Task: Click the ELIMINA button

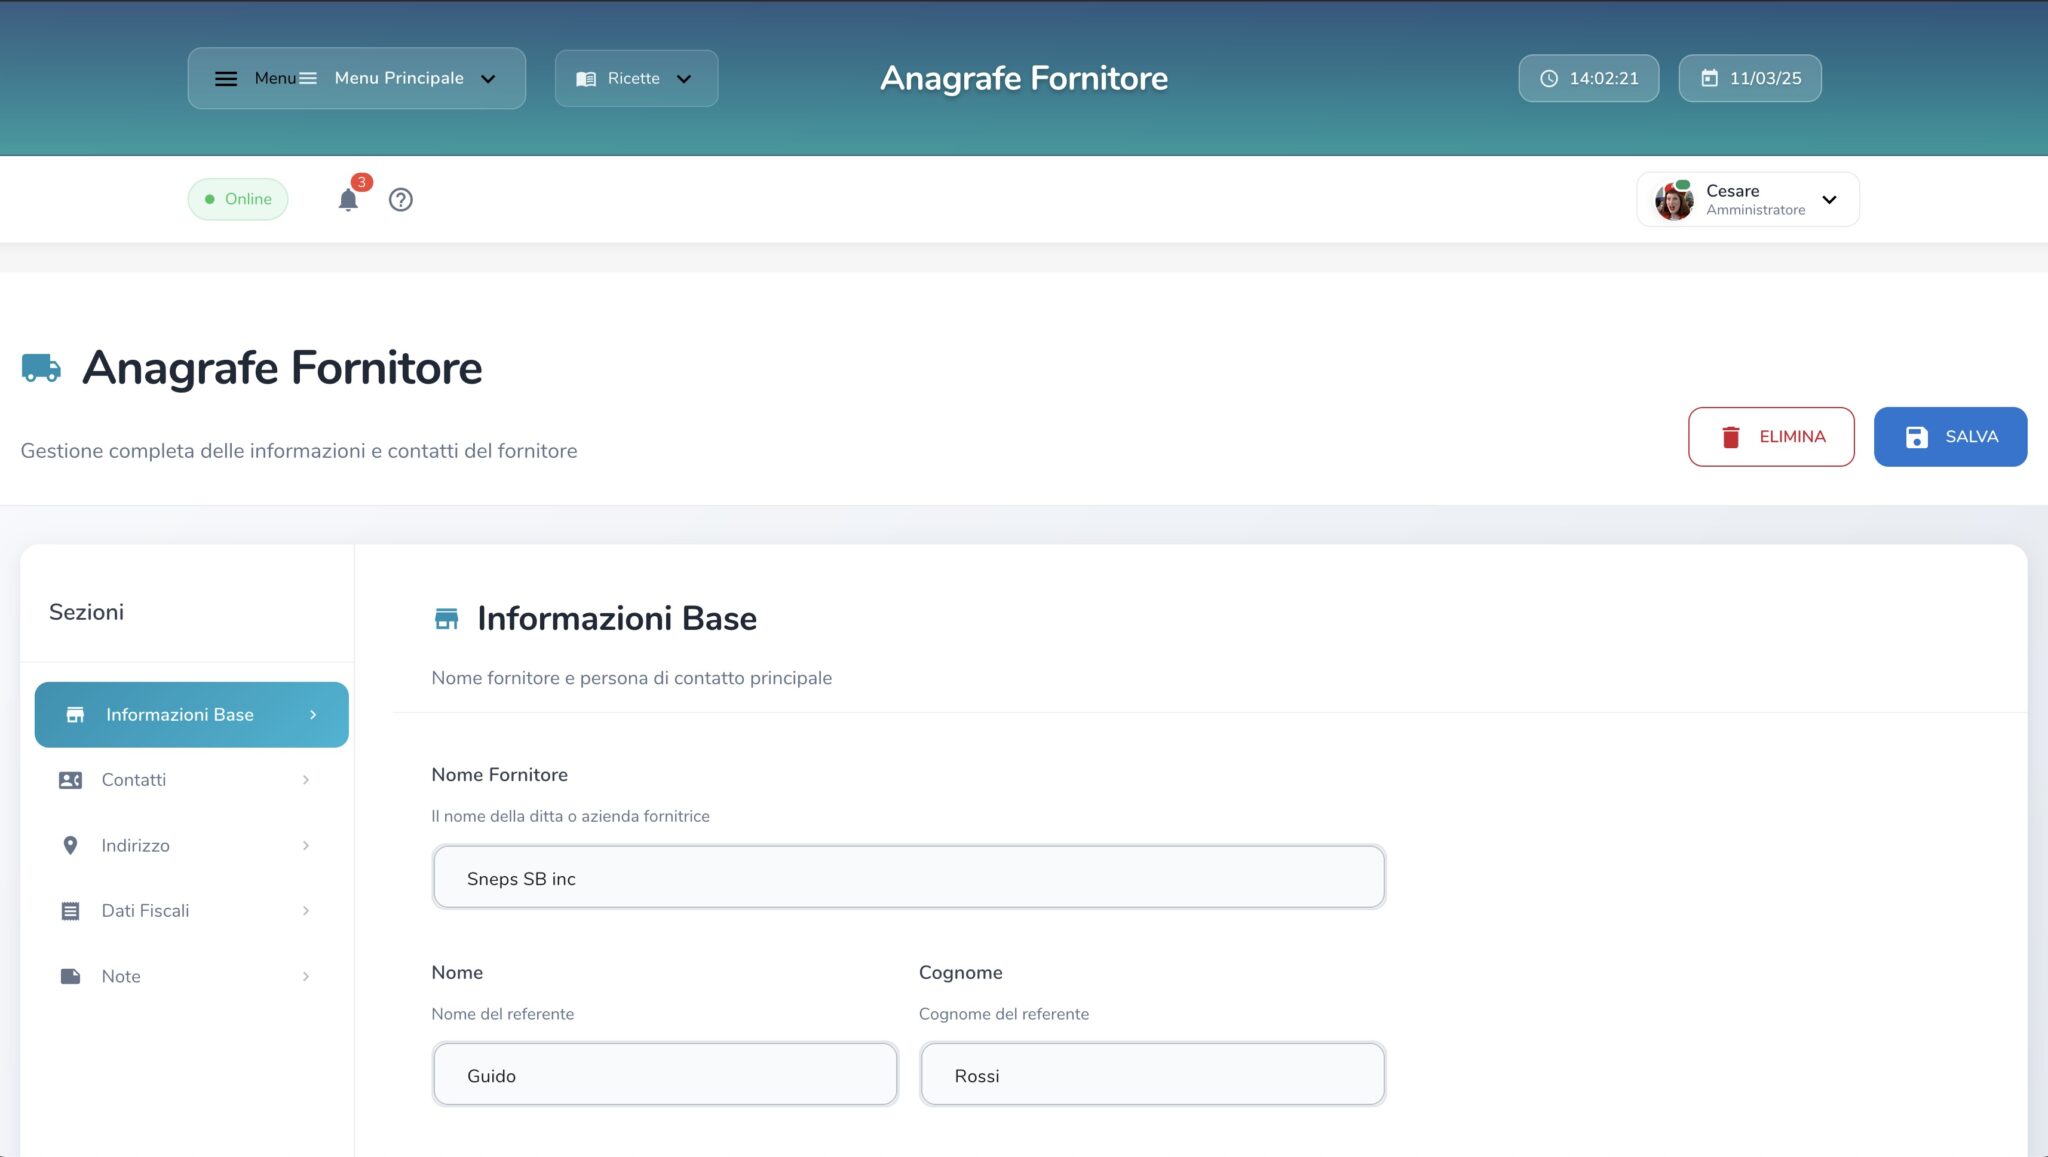Action: [1771, 436]
